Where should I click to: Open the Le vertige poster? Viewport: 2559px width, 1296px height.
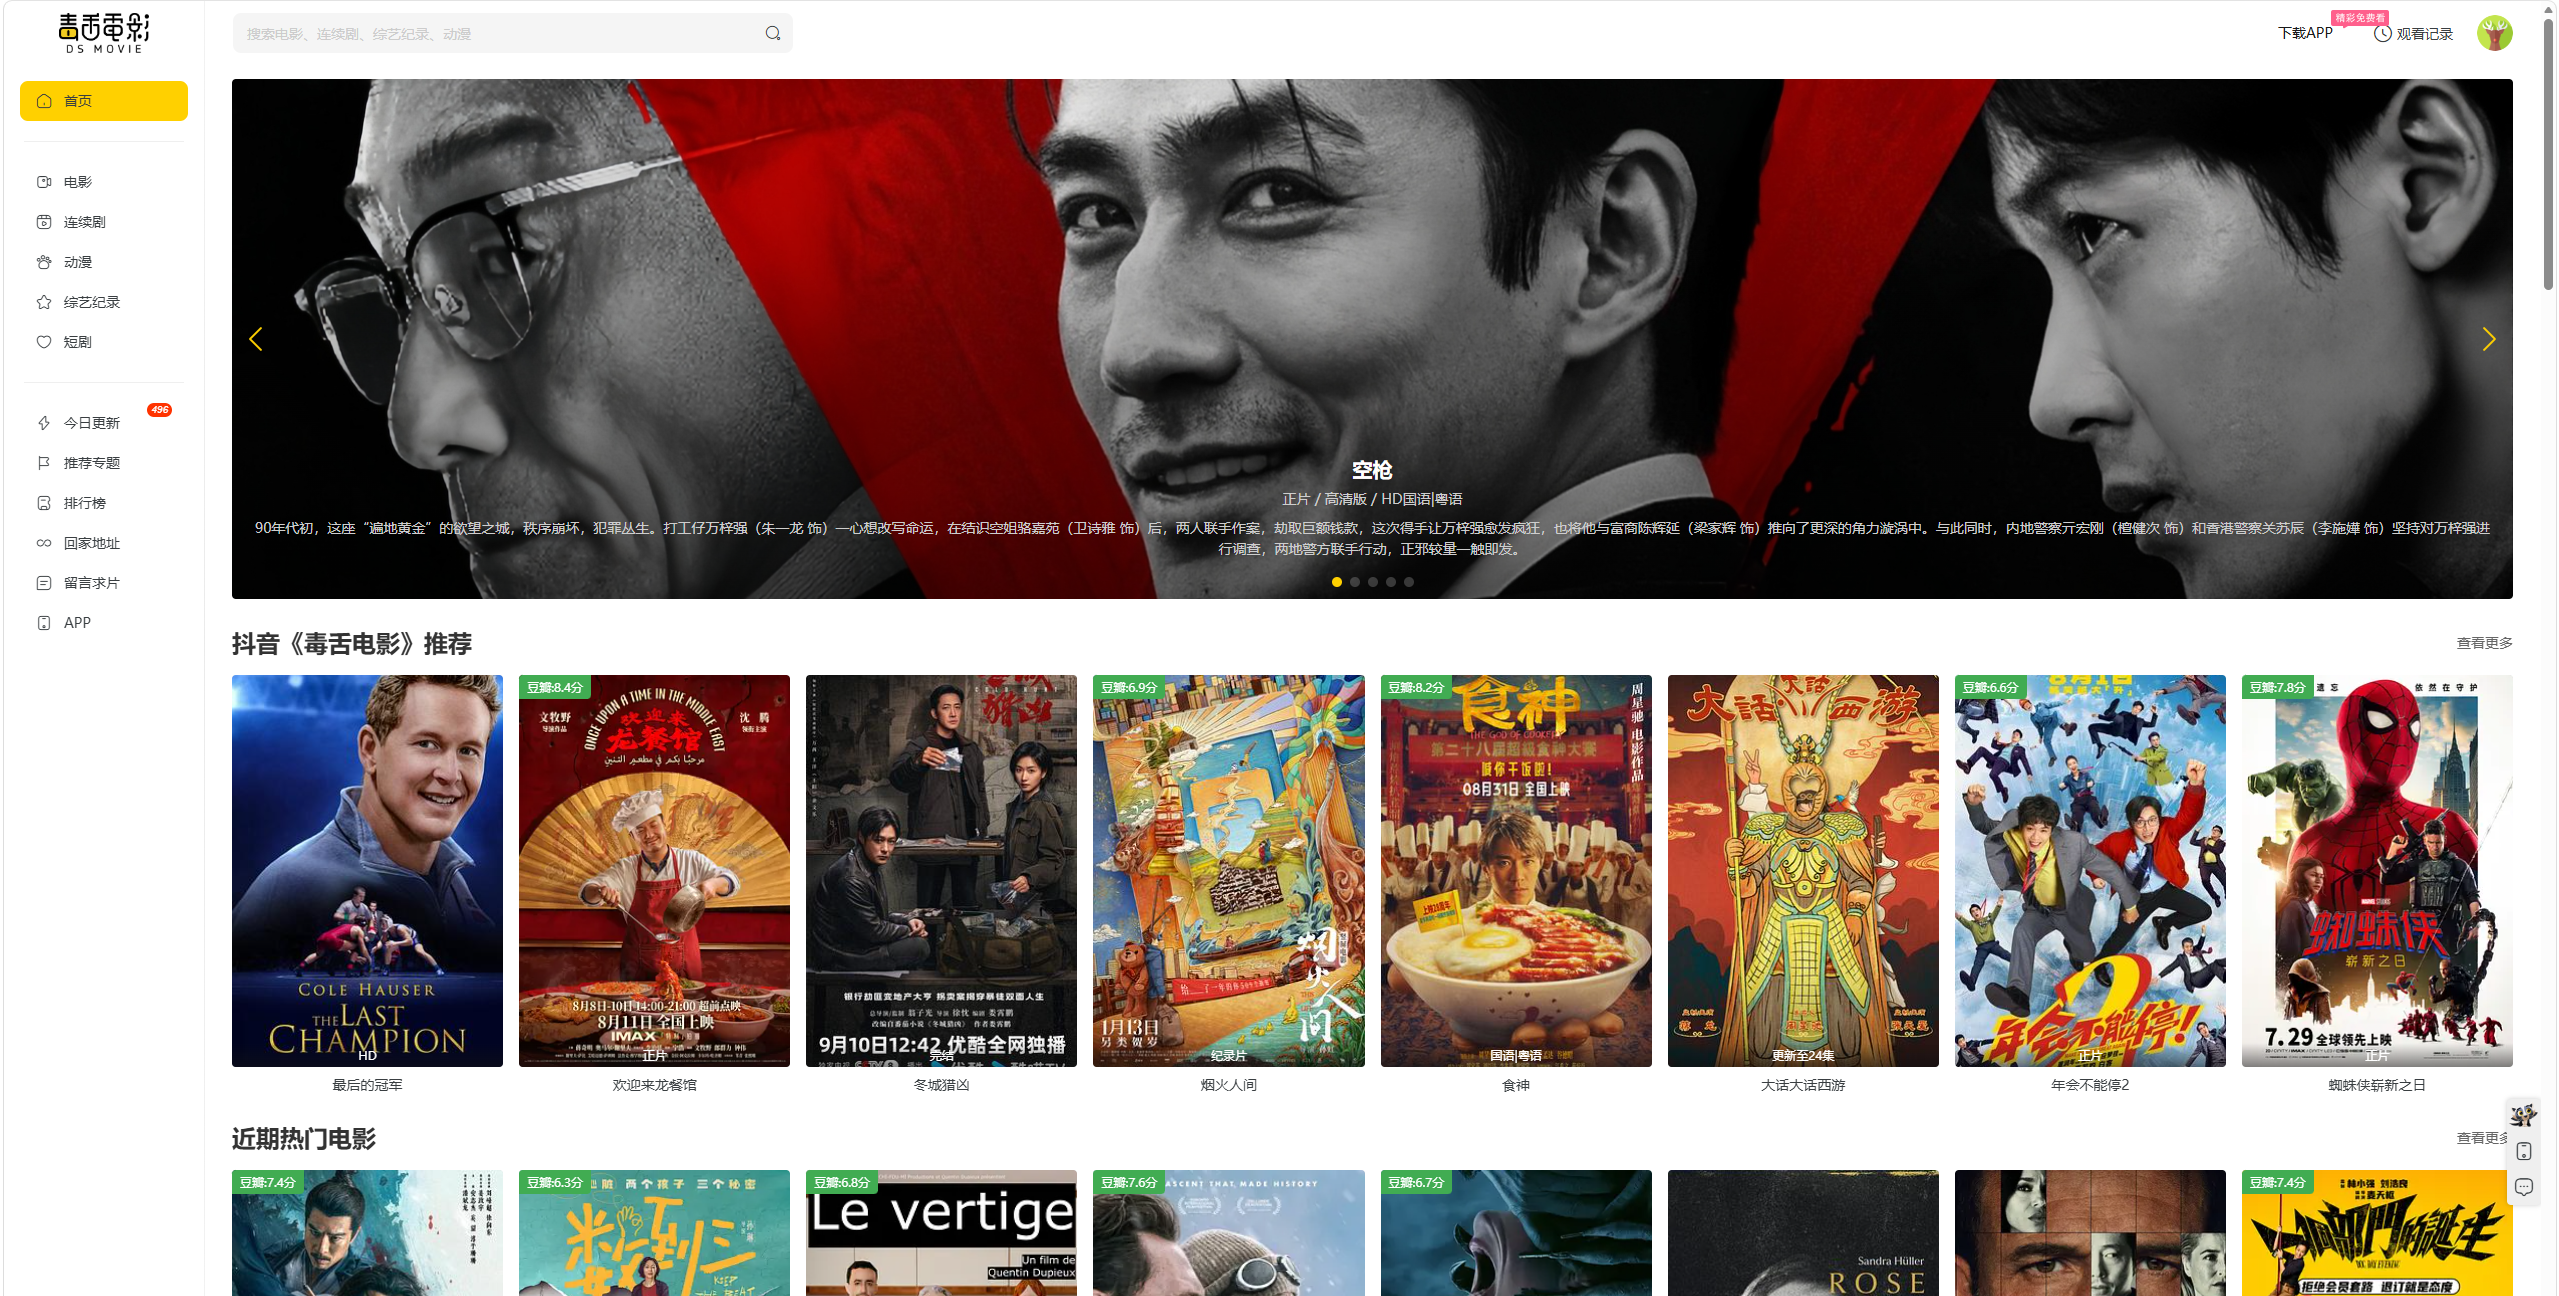(941, 1233)
